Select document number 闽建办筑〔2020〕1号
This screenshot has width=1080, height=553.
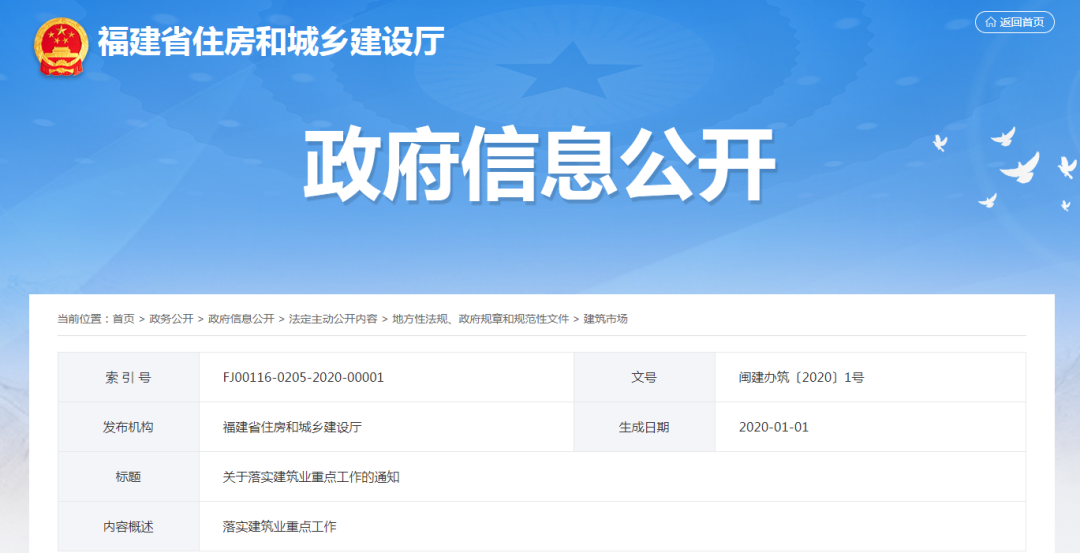[801, 377]
